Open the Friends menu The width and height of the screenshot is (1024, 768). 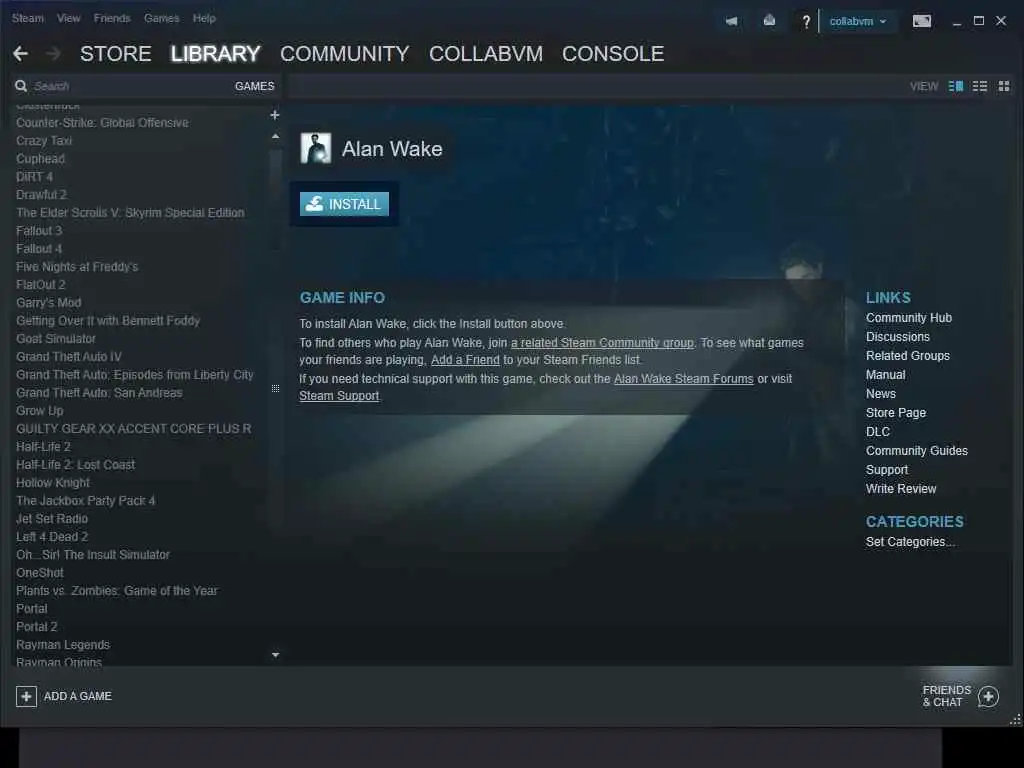click(x=112, y=18)
